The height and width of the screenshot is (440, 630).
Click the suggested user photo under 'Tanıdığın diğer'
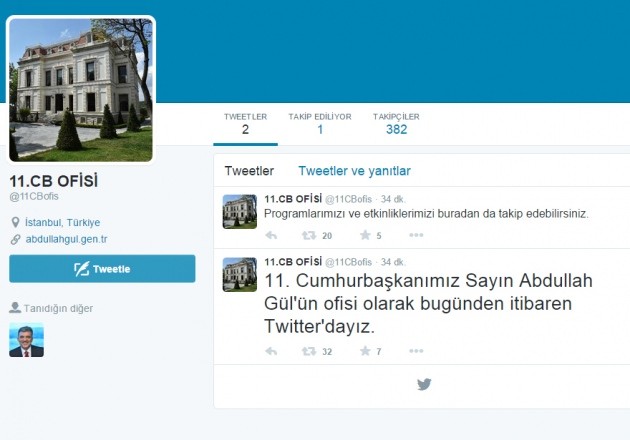[x=27, y=340]
